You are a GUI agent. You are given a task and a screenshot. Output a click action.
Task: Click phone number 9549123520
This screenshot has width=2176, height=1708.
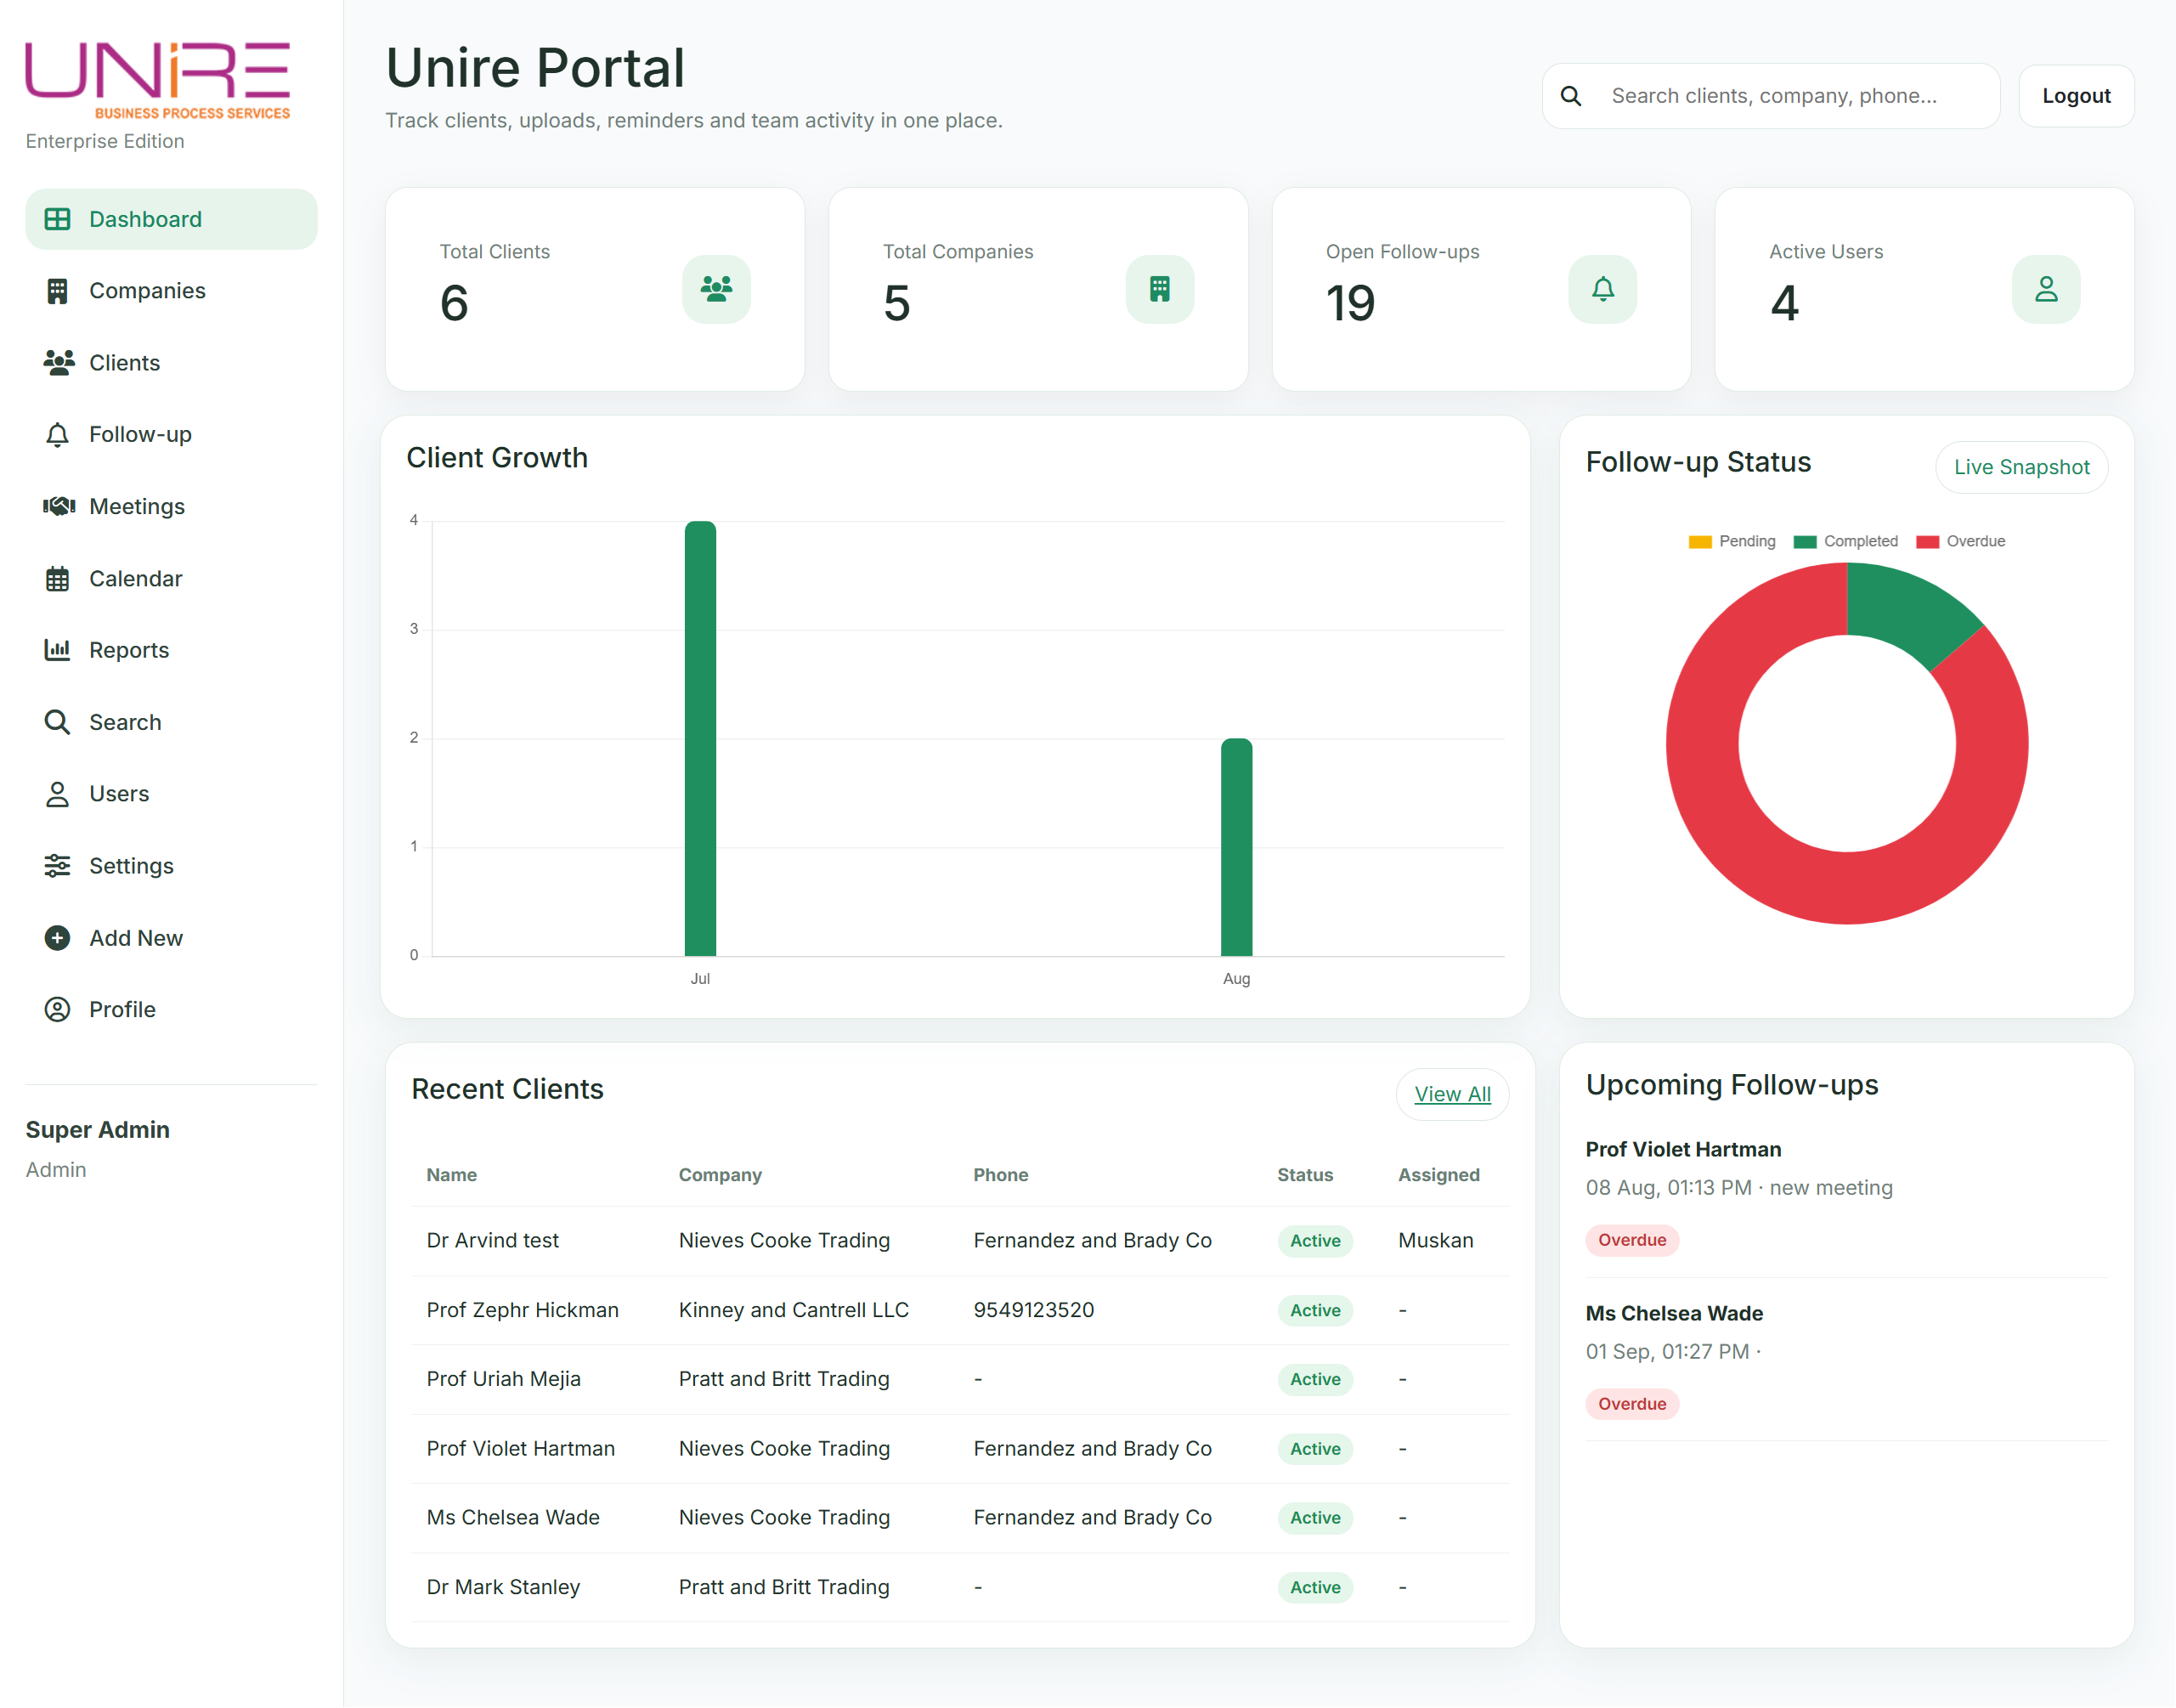(1033, 1310)
